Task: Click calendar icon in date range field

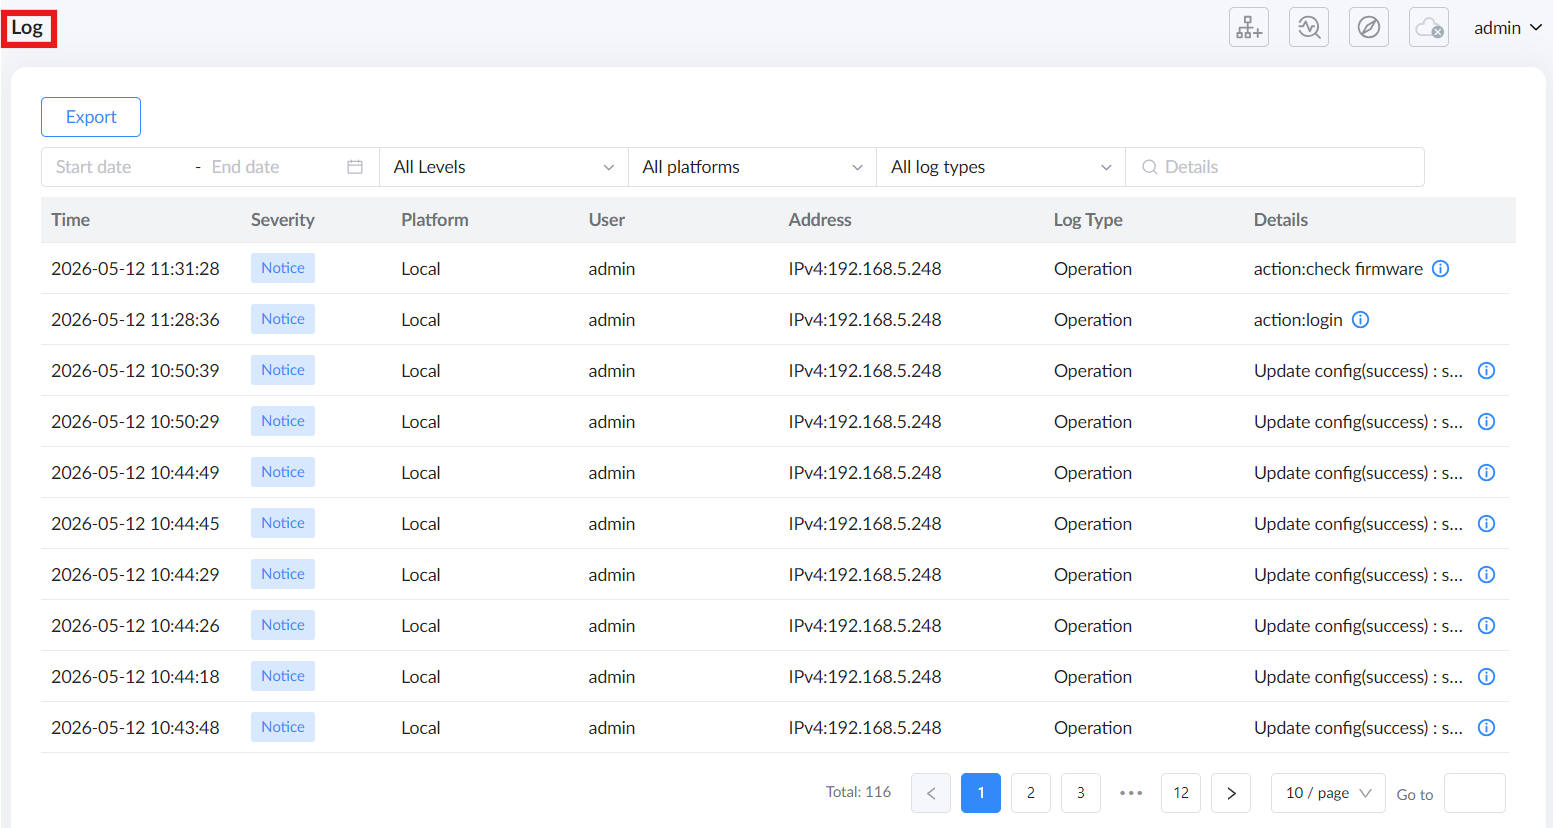Action: [355, 167]
